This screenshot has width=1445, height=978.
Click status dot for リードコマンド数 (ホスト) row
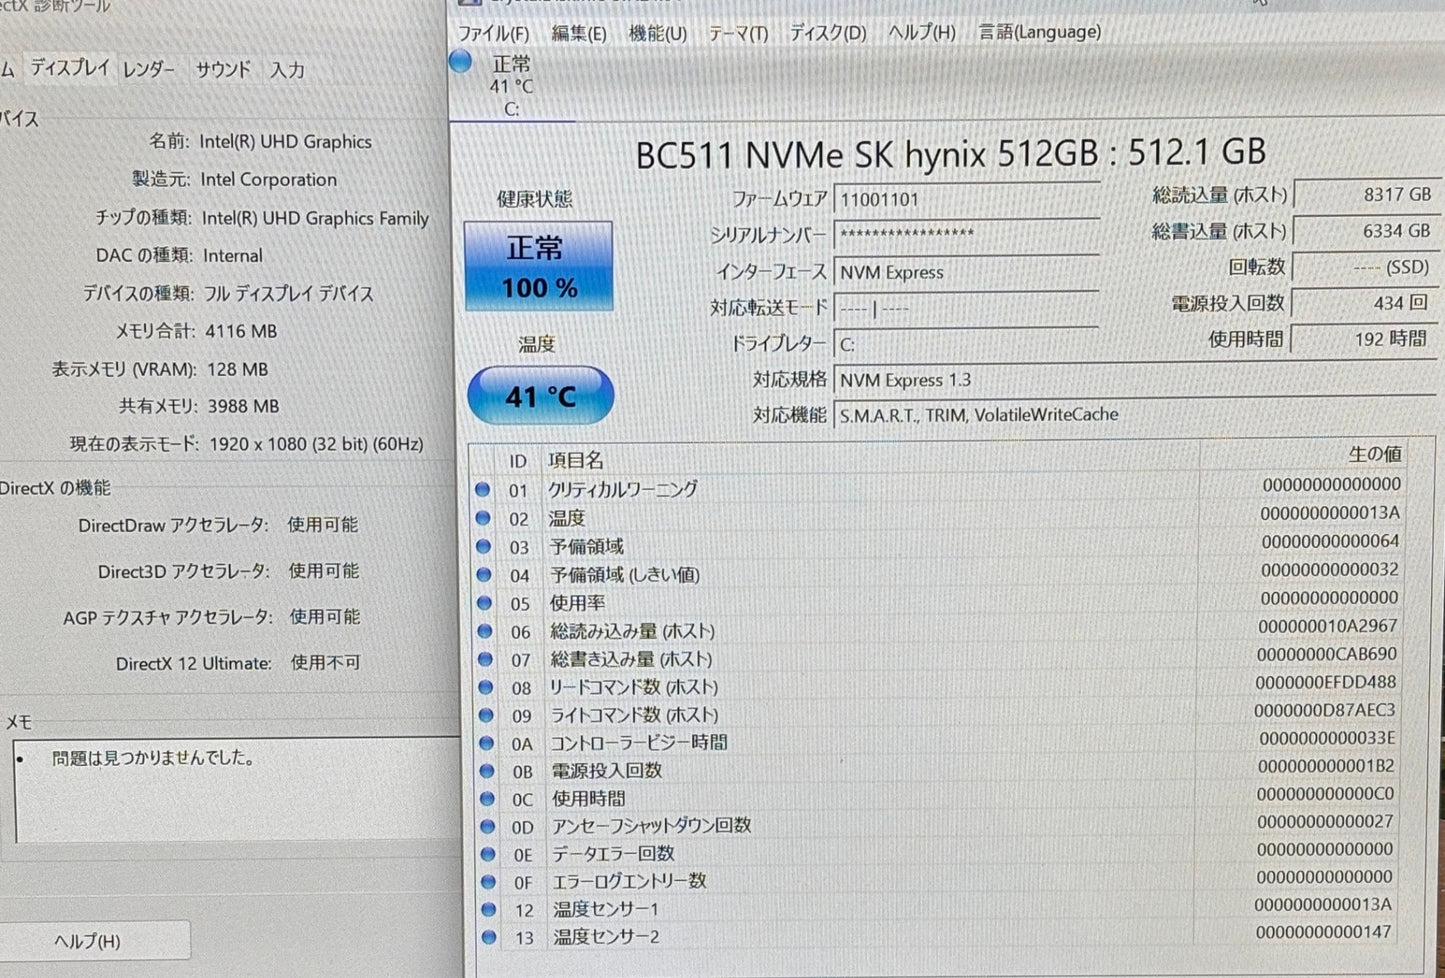click(x=486, y=687)
